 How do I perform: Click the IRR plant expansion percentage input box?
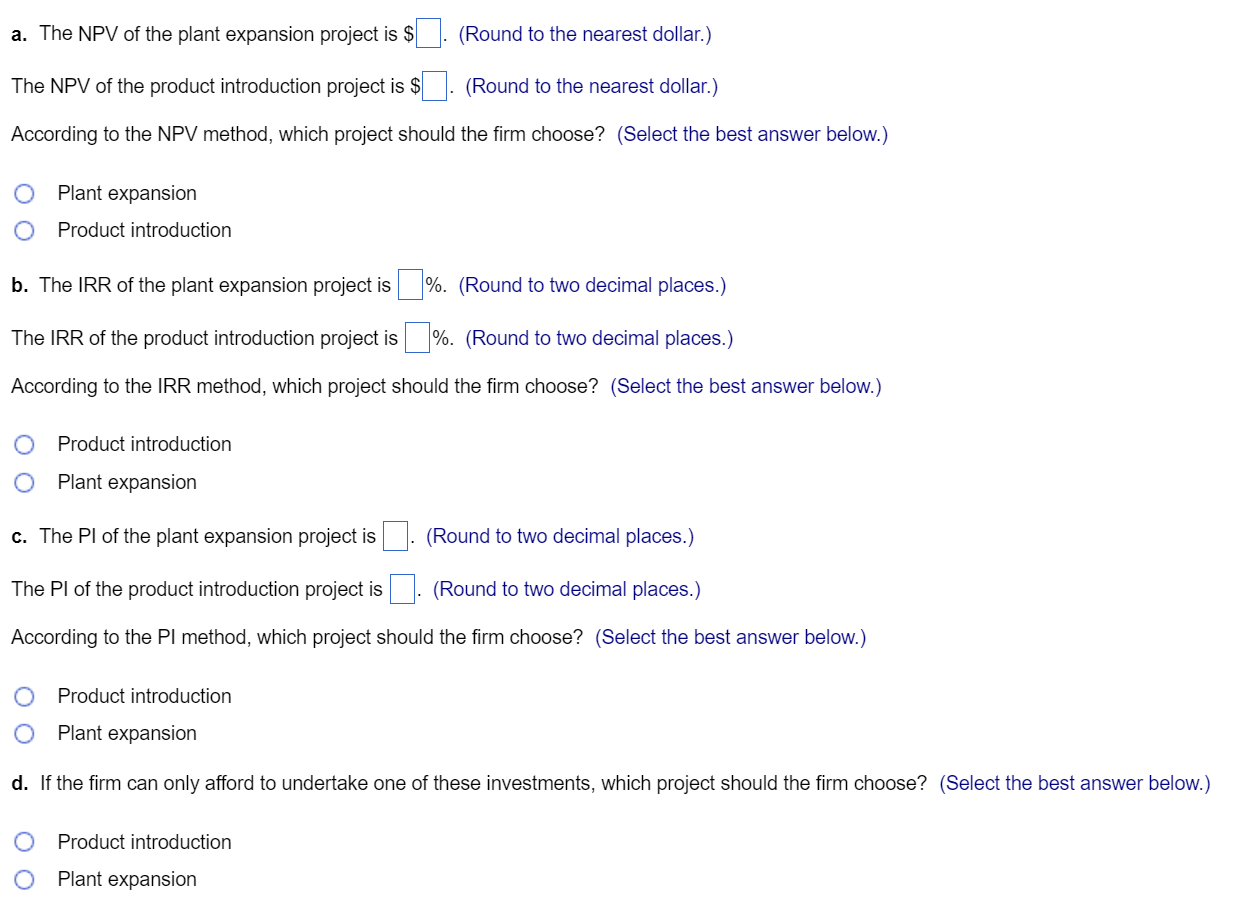pyautogui.click(x=410, y=285)
